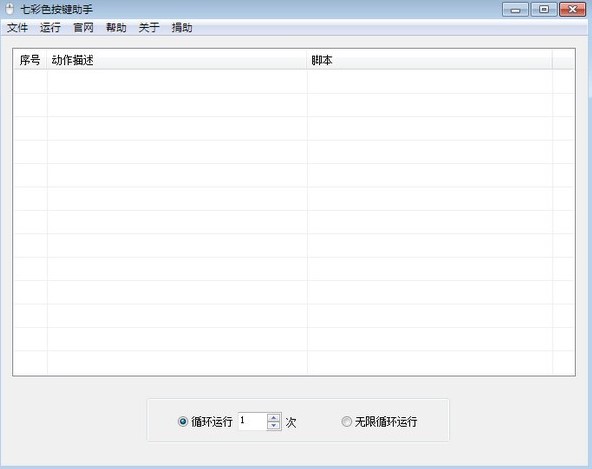Viewport: 592px width, 469px height.
Task: Click the mouse app icon in title bar
Action: [10, 9]
